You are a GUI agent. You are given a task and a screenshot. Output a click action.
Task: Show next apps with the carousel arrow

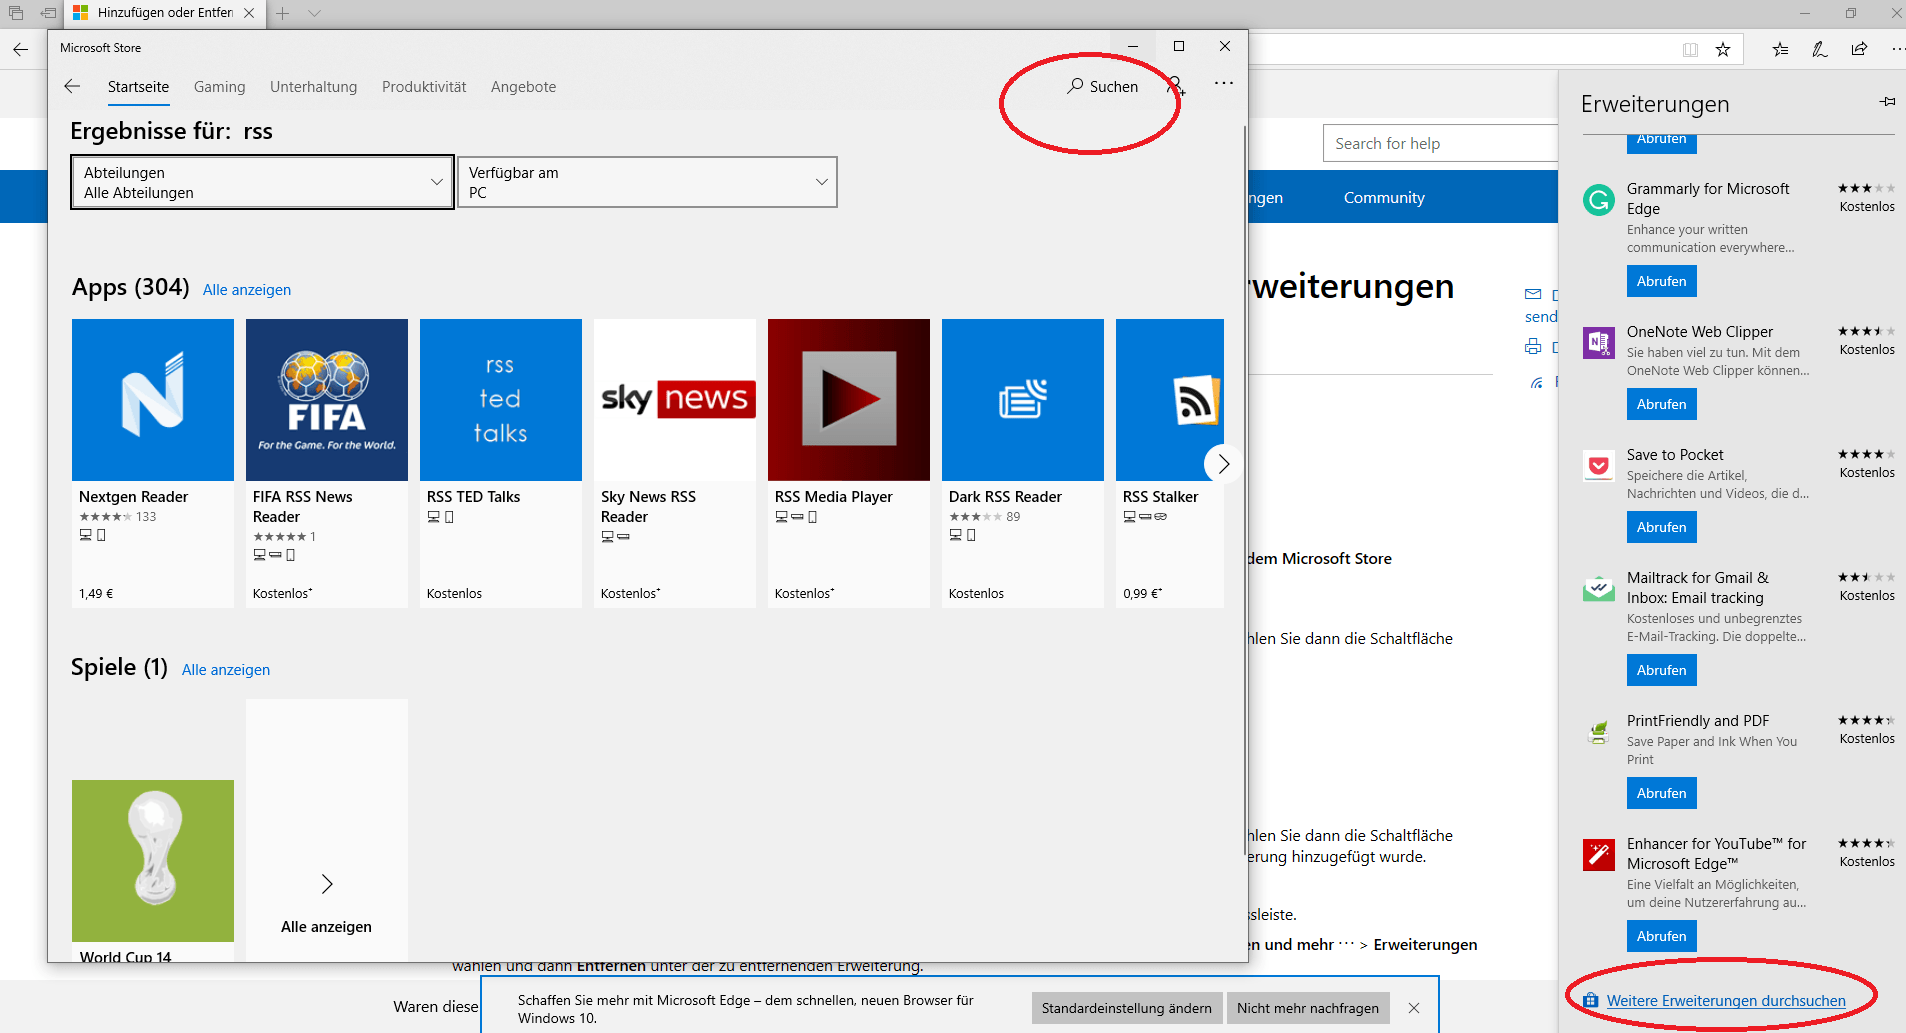tap(1223, 464)
